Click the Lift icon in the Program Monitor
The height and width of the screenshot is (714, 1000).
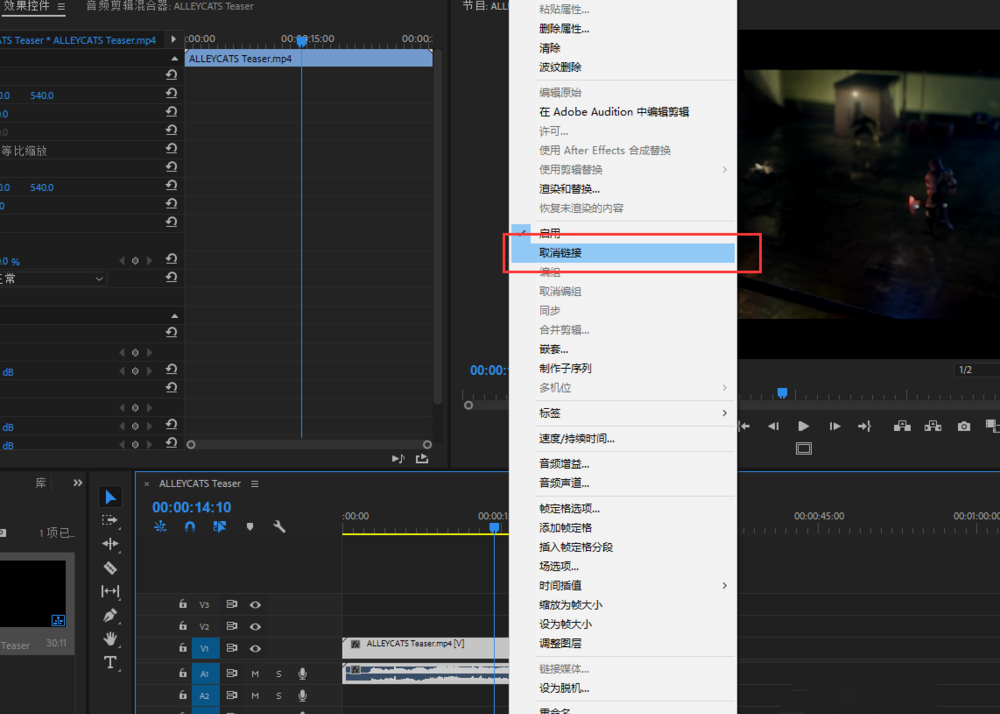(902, 426)
